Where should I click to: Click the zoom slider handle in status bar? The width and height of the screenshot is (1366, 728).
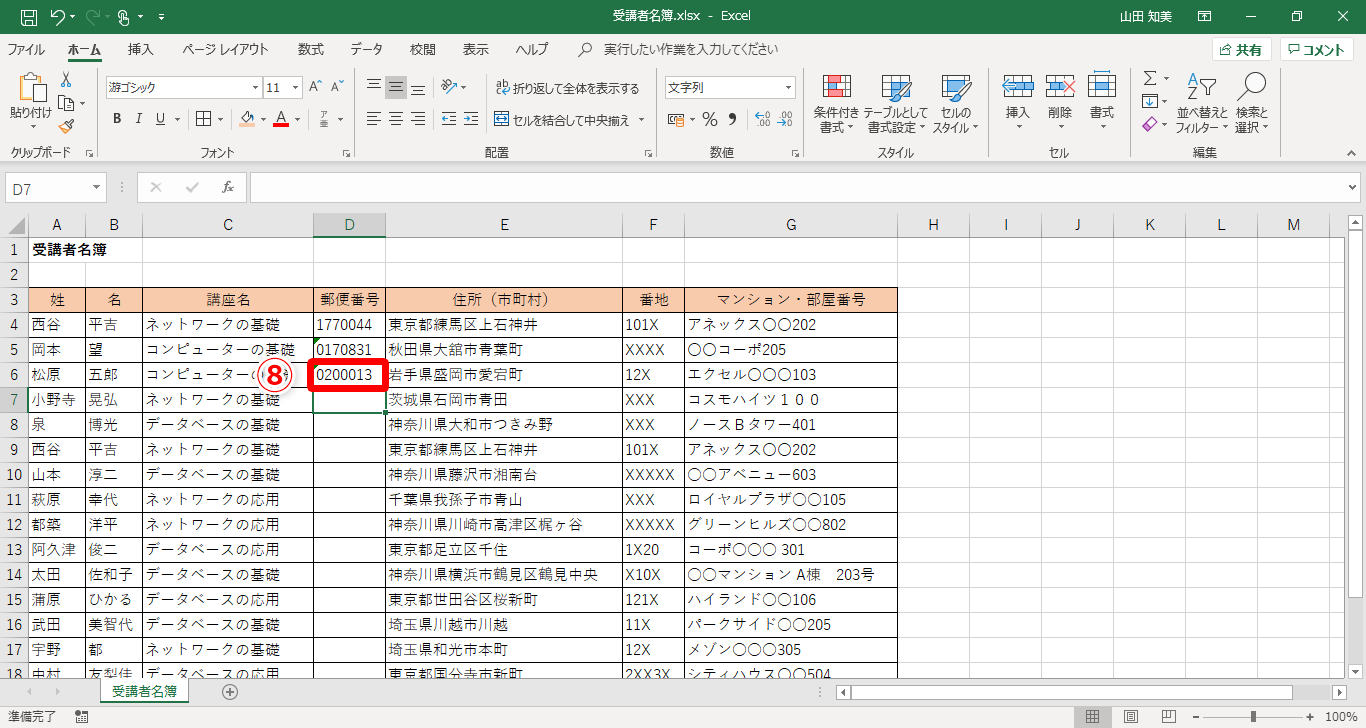click(1253, 716)
